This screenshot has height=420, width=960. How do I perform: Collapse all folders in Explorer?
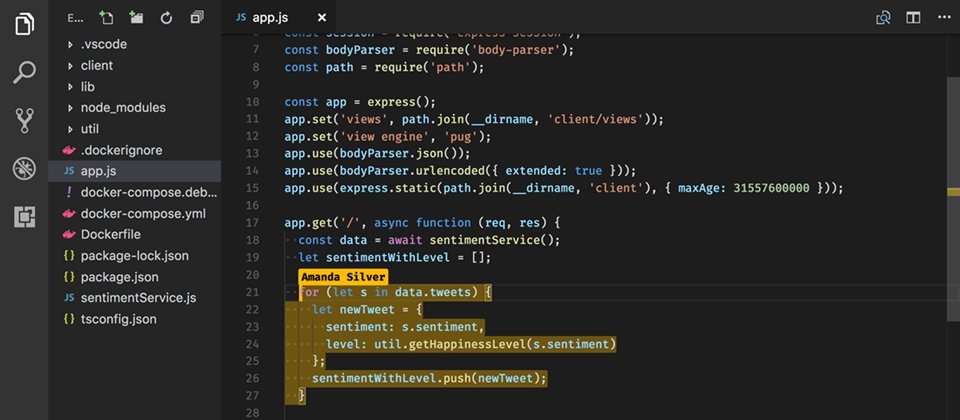(x=196, y=18)
